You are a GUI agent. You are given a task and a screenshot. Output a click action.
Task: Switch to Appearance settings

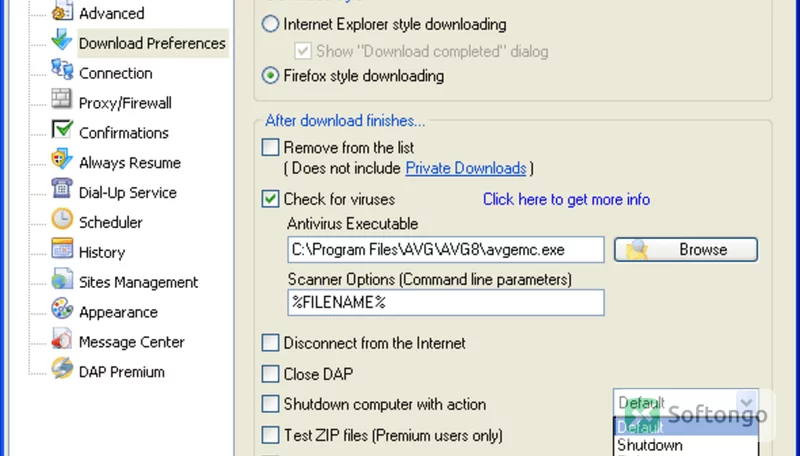(x=118, y=312)
